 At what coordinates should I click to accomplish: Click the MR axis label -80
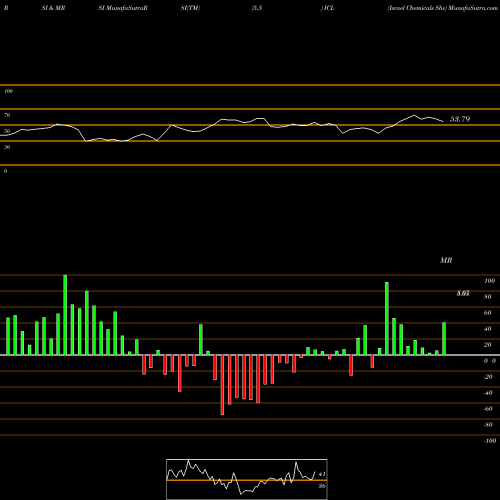coord(488,425)
